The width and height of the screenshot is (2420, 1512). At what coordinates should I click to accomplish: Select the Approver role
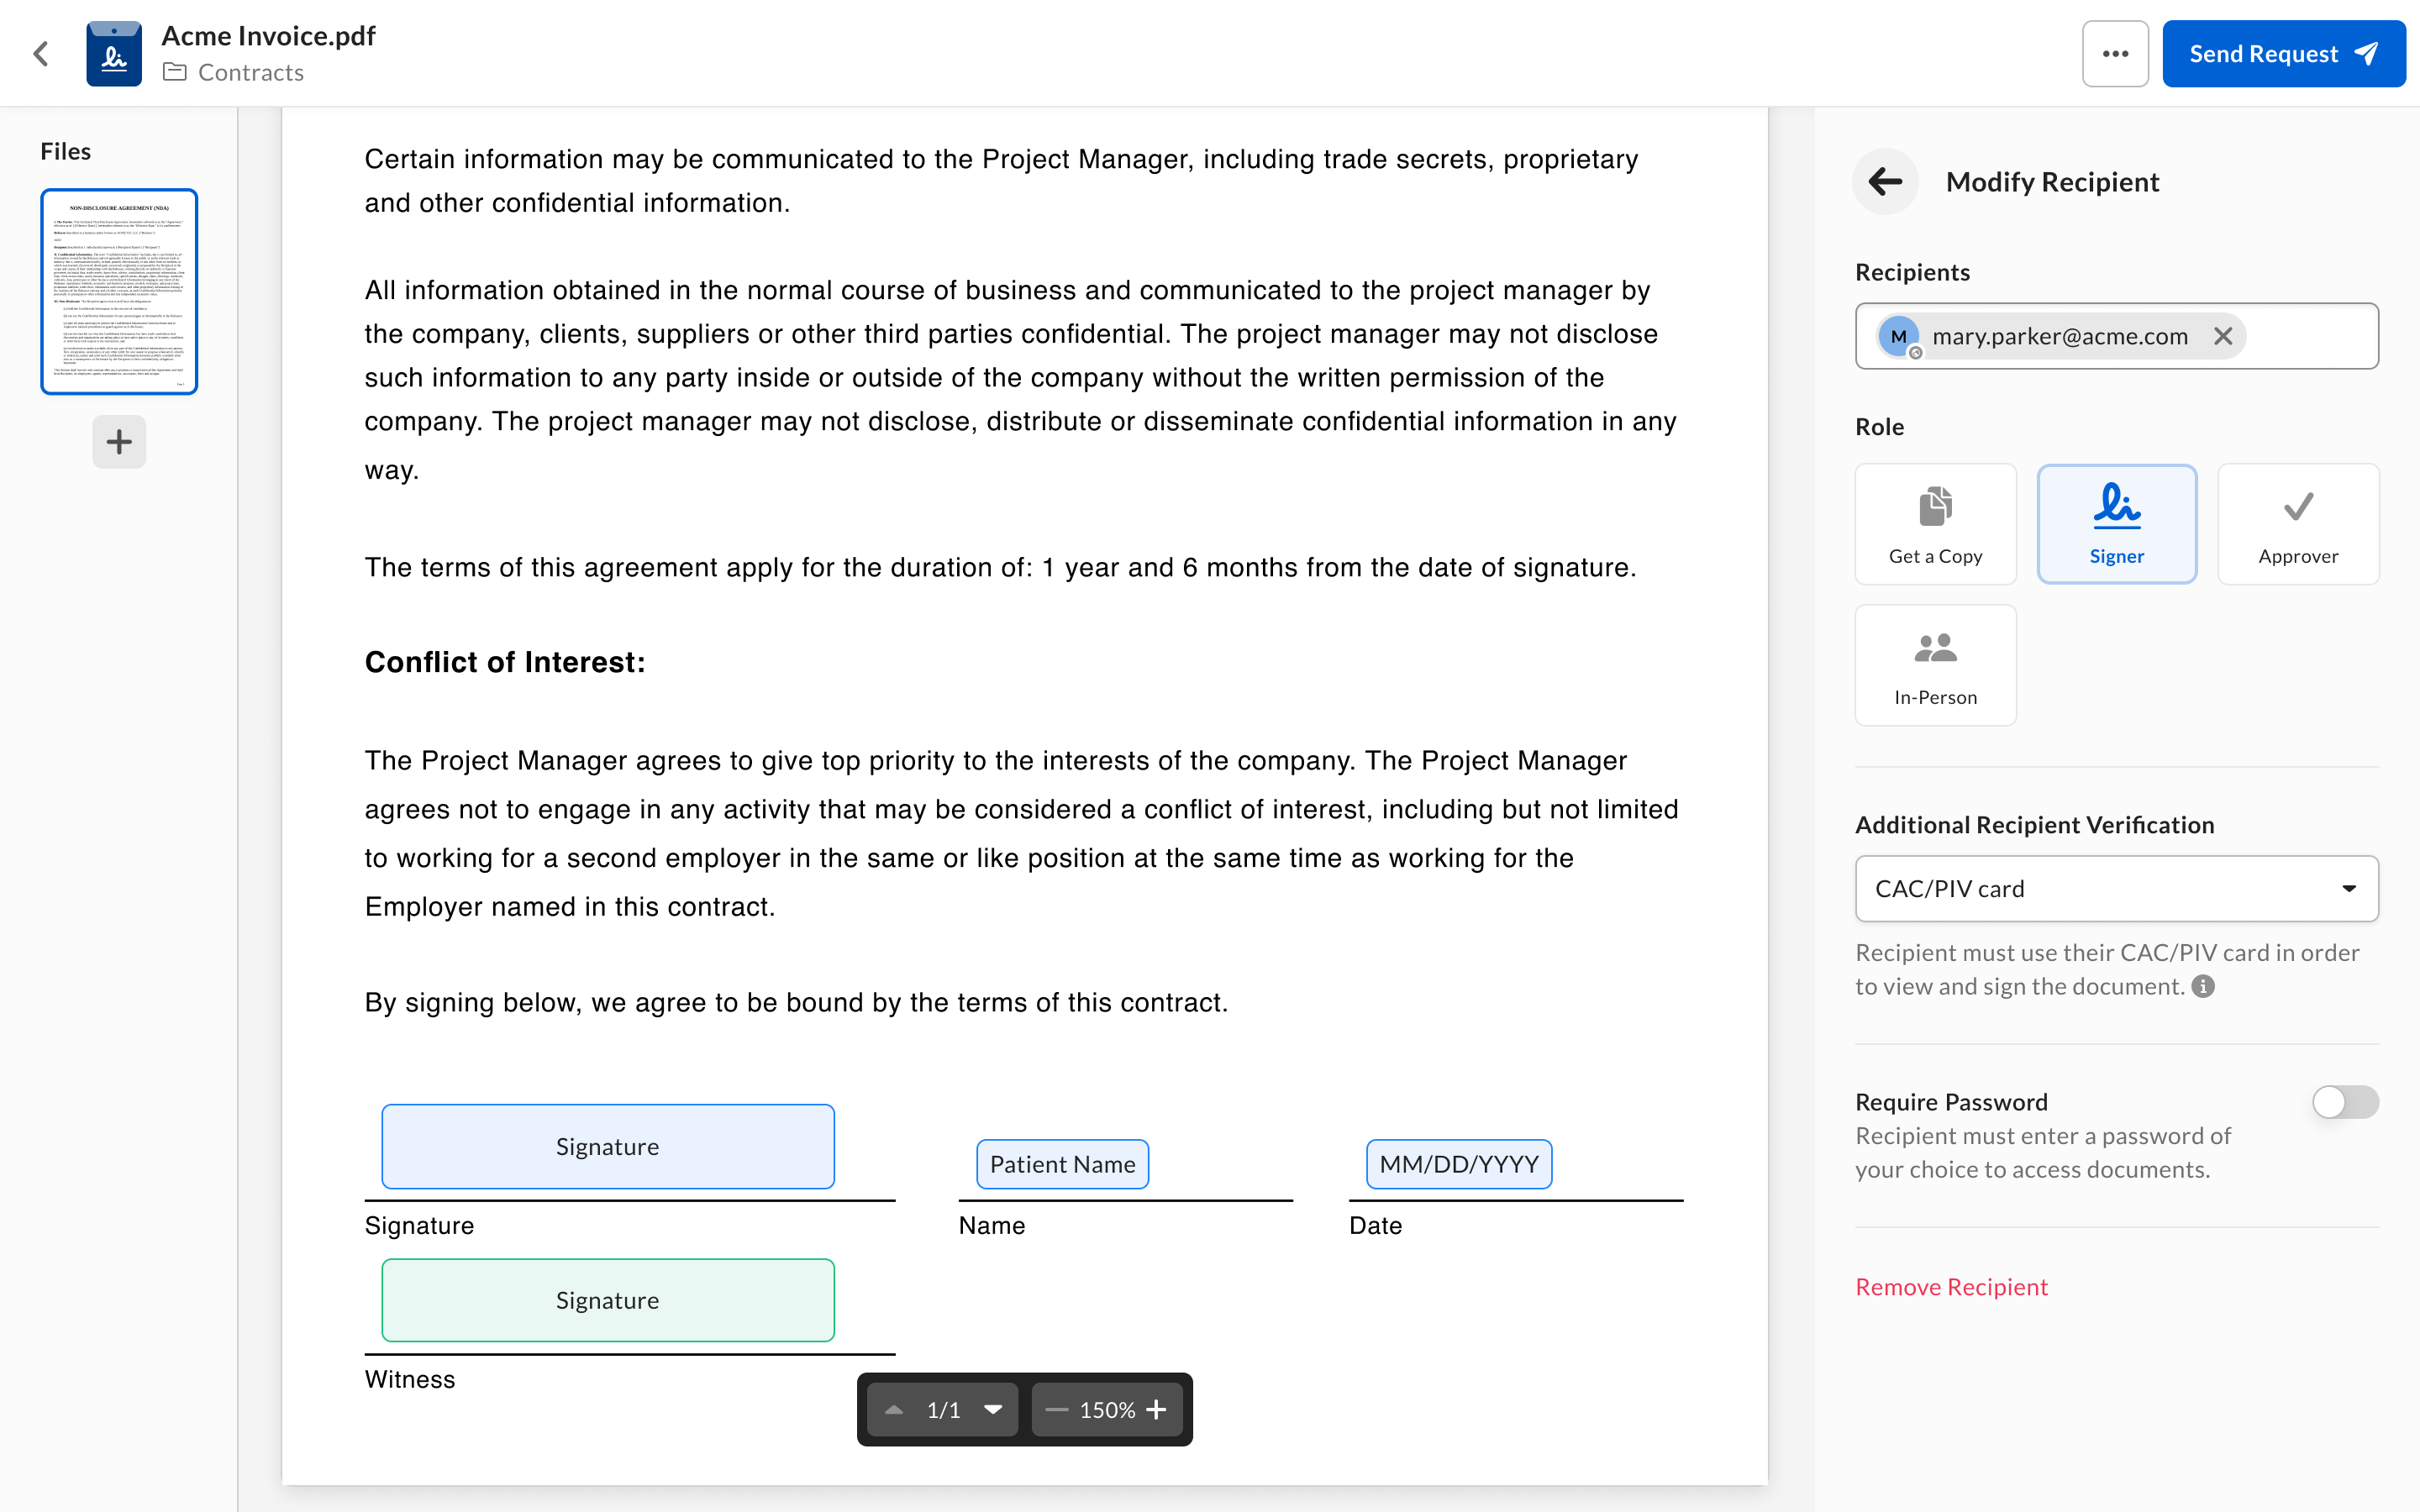2297,524
